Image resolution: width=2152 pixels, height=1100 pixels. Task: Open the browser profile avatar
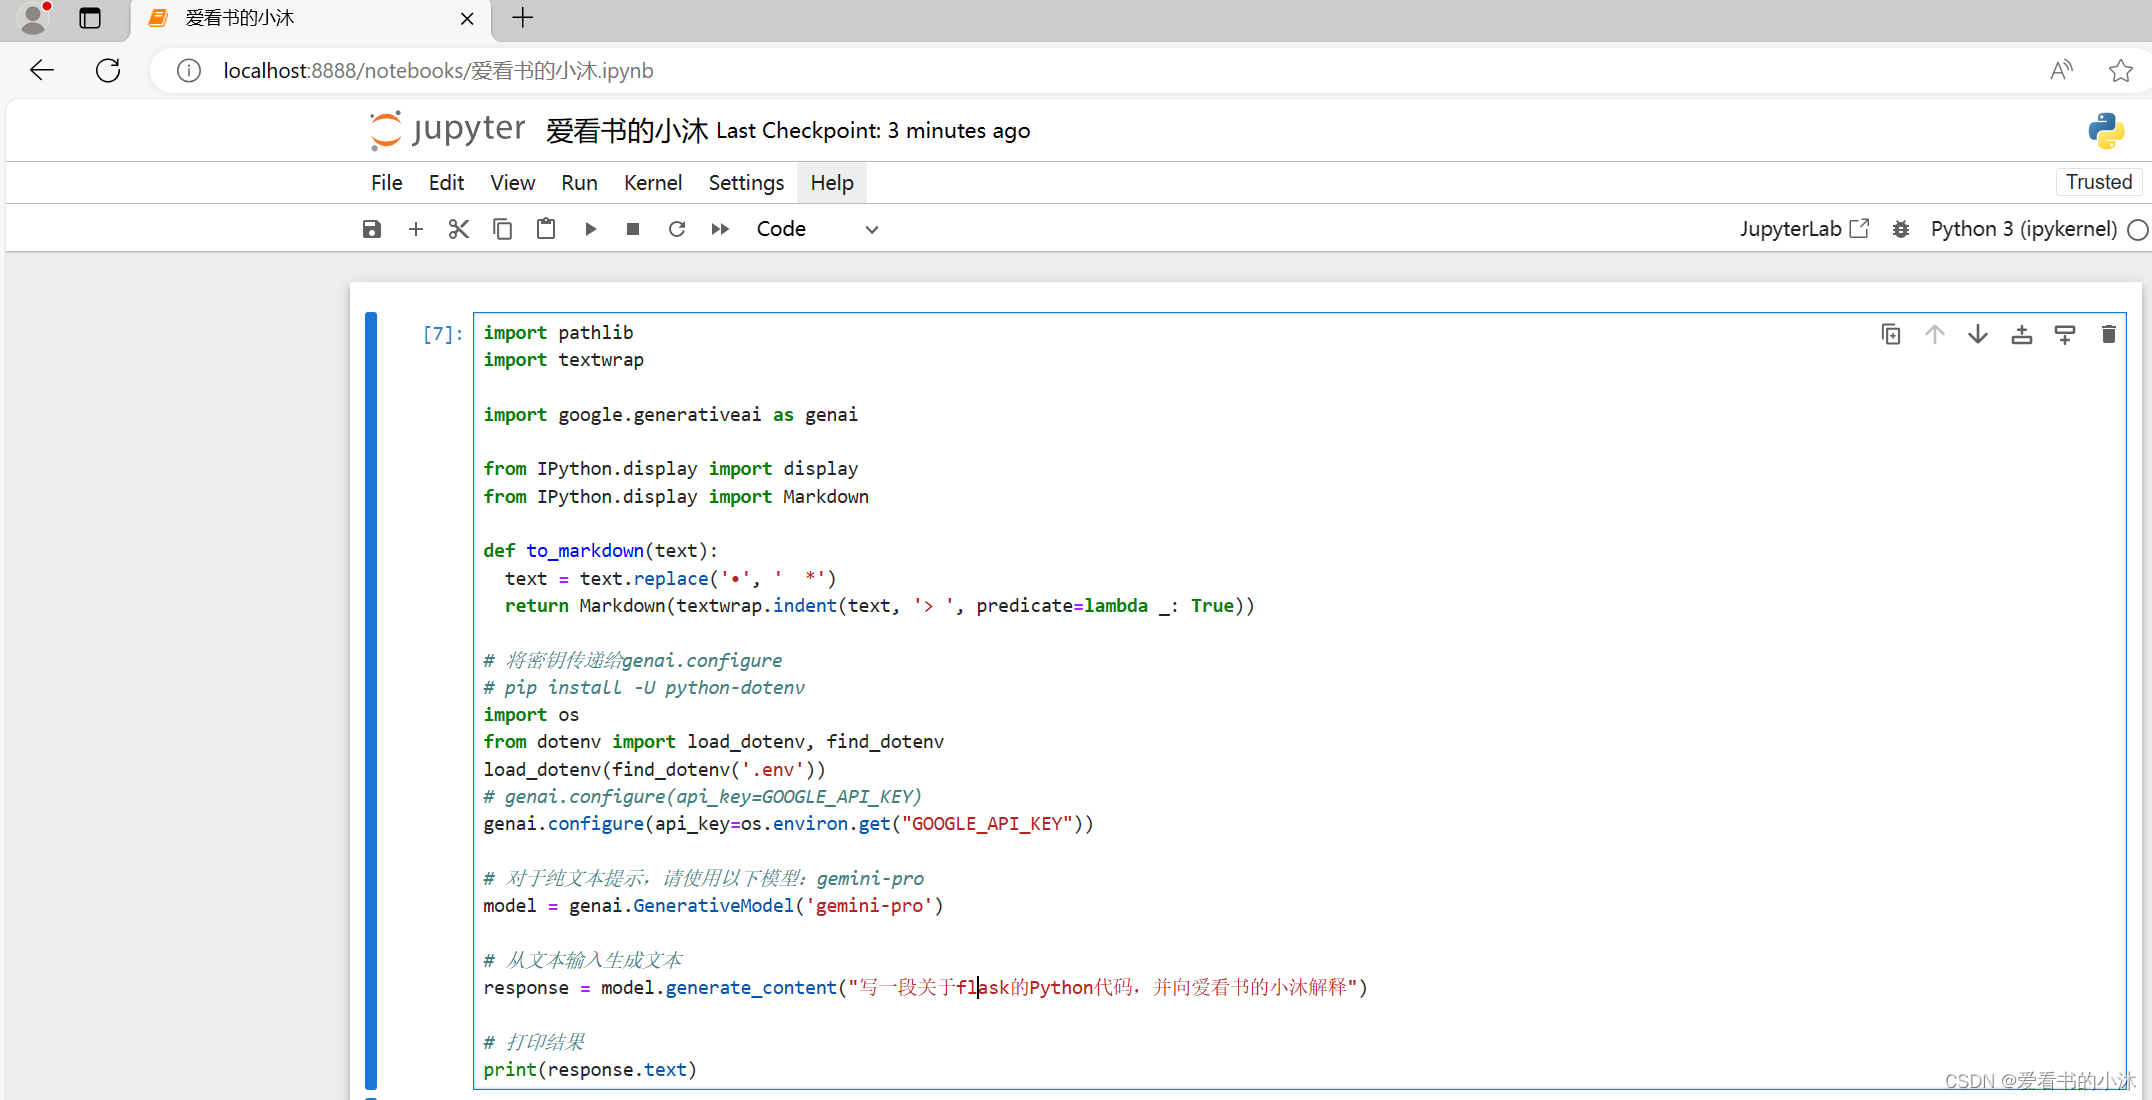click(x=34, y=18)
